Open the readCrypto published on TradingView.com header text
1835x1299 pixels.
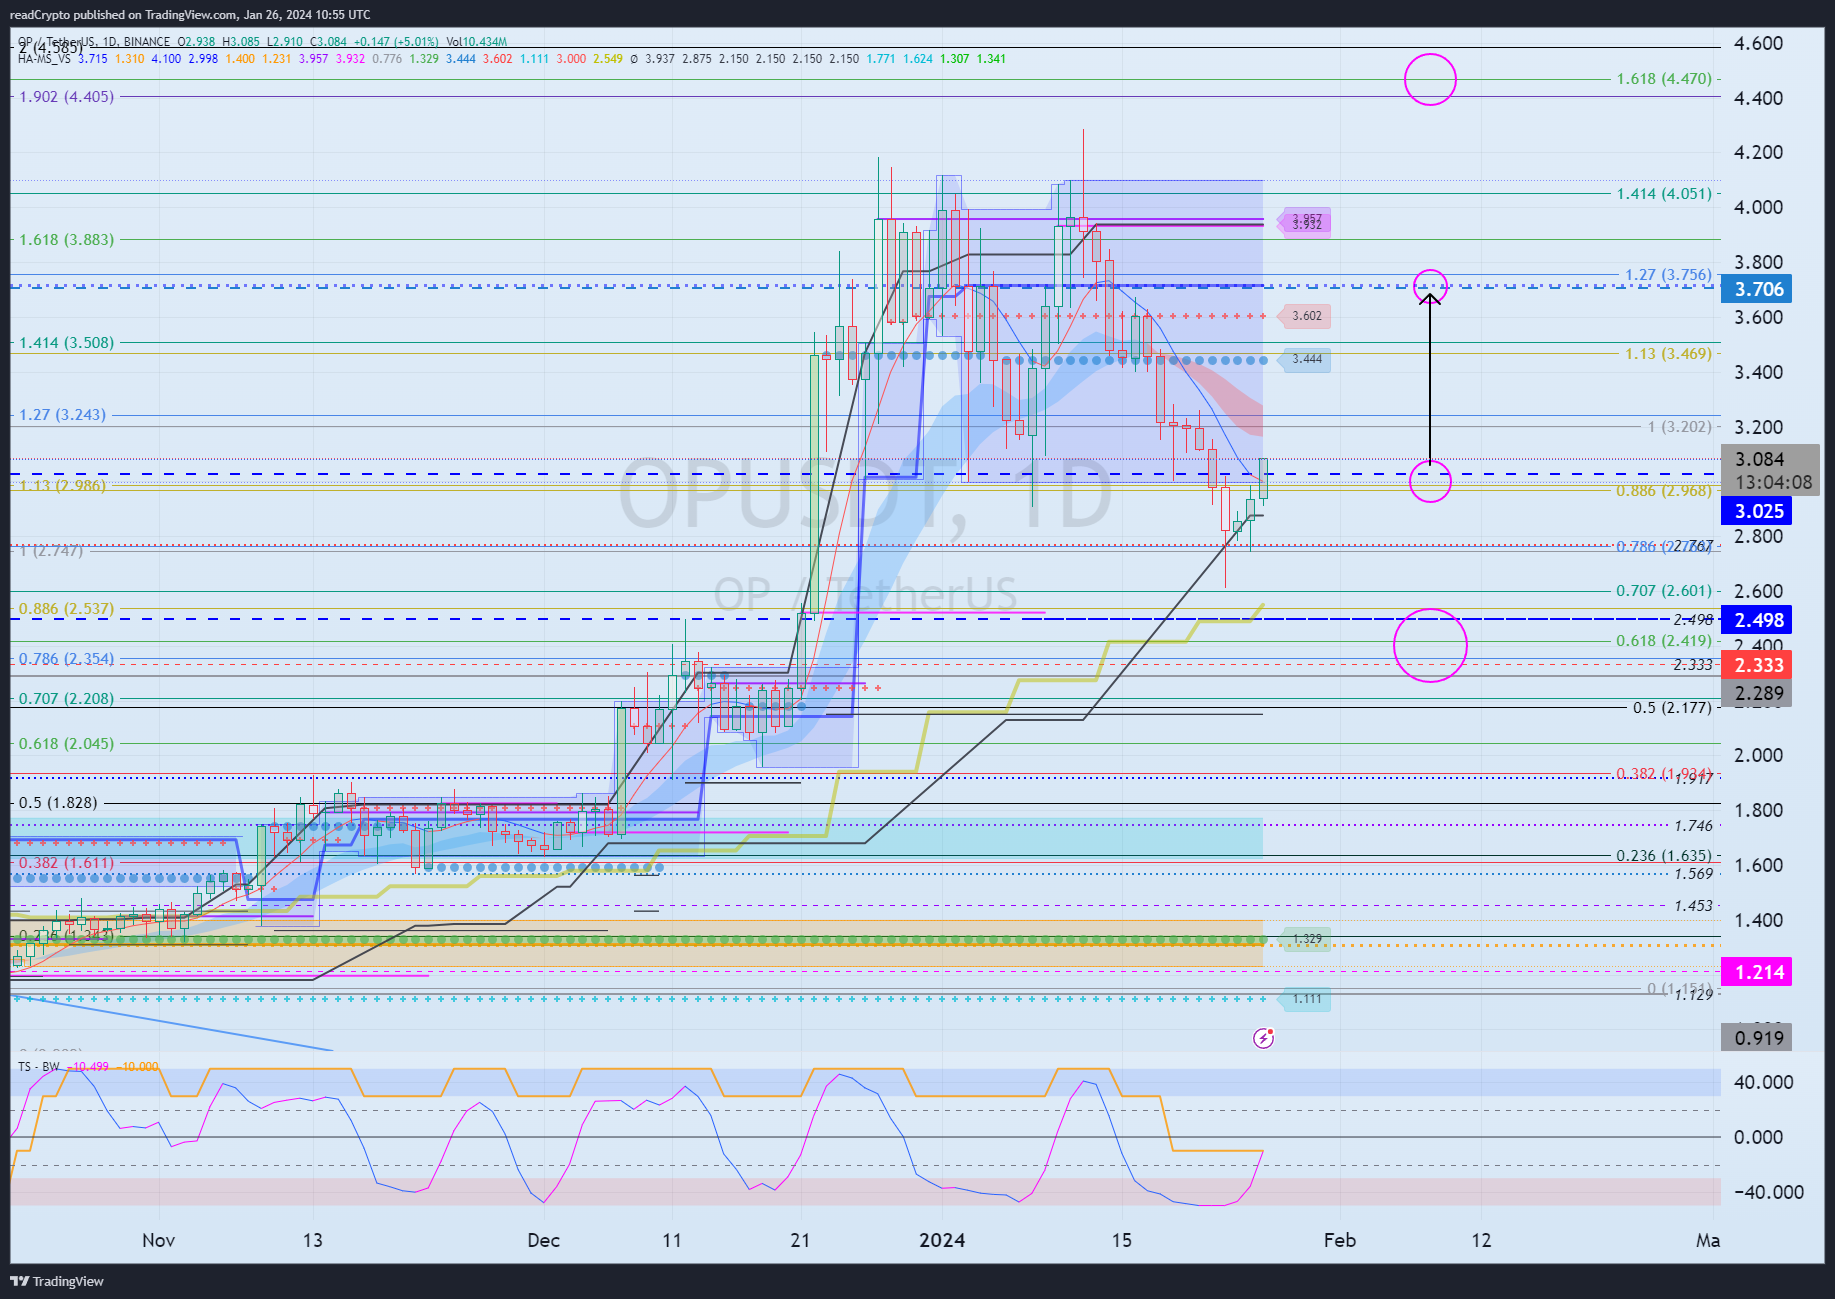click(190, 15)
